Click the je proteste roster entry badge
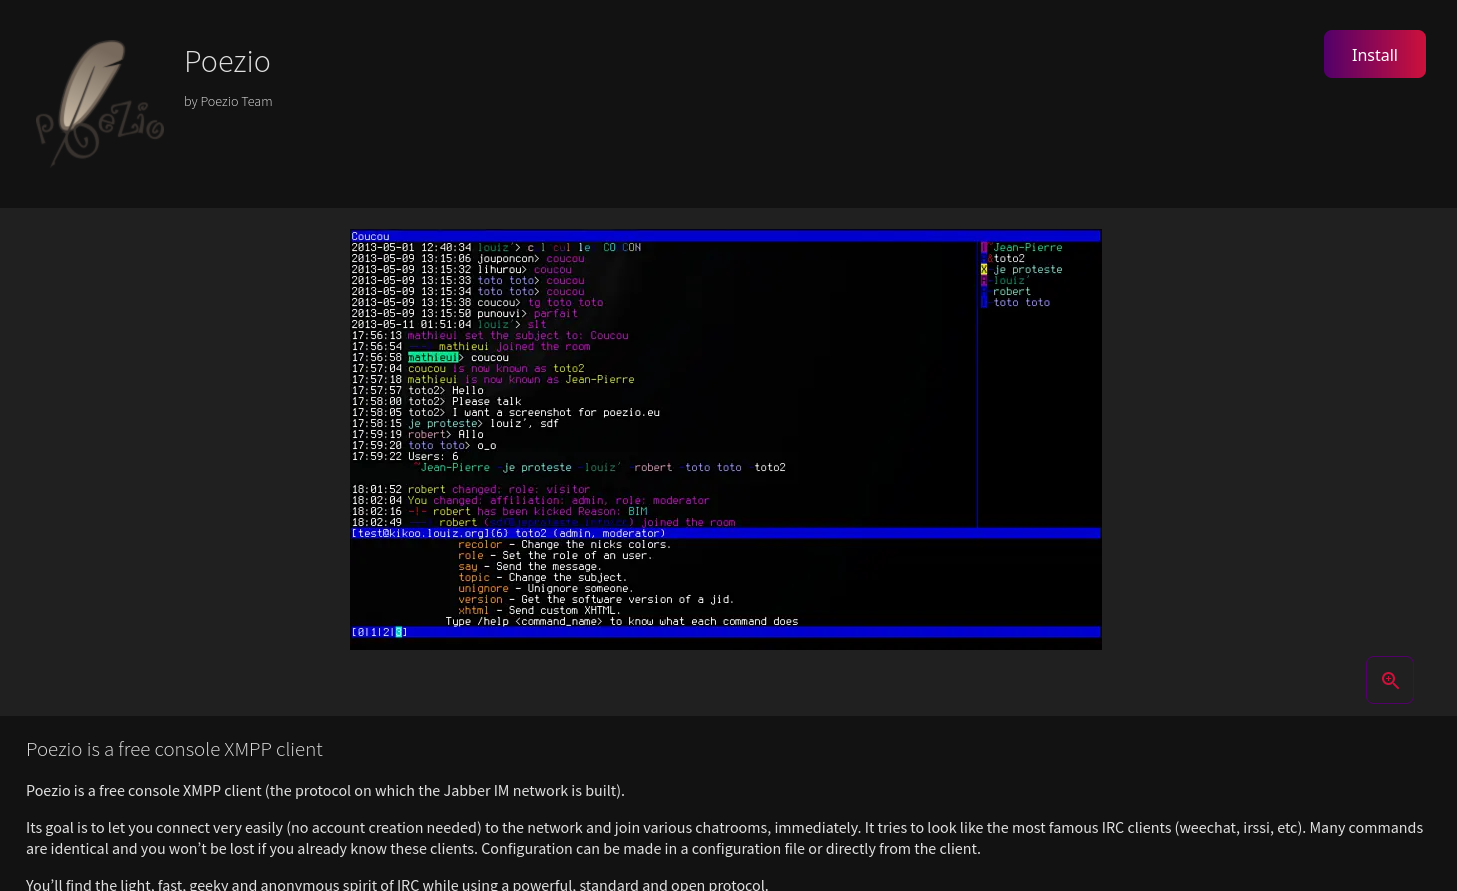The image size is (1457, 891). point(984,269)
